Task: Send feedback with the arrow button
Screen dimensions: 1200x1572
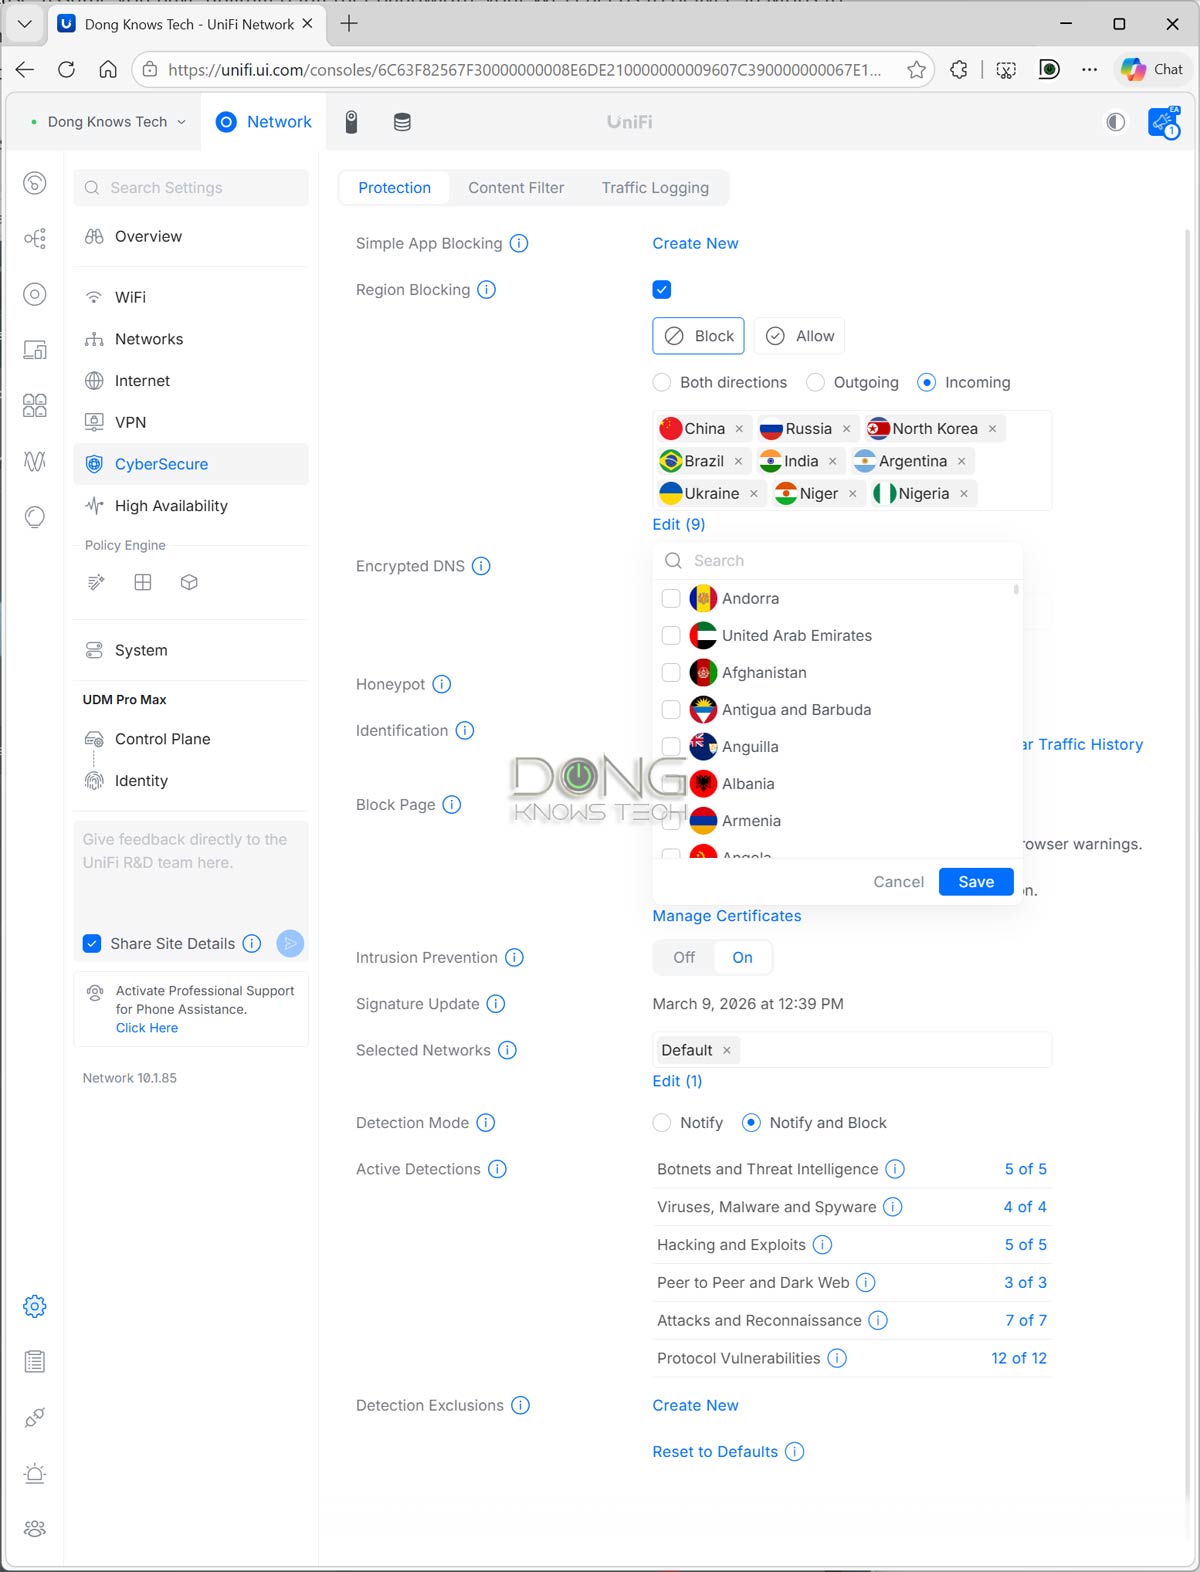Action: (290, 943)
